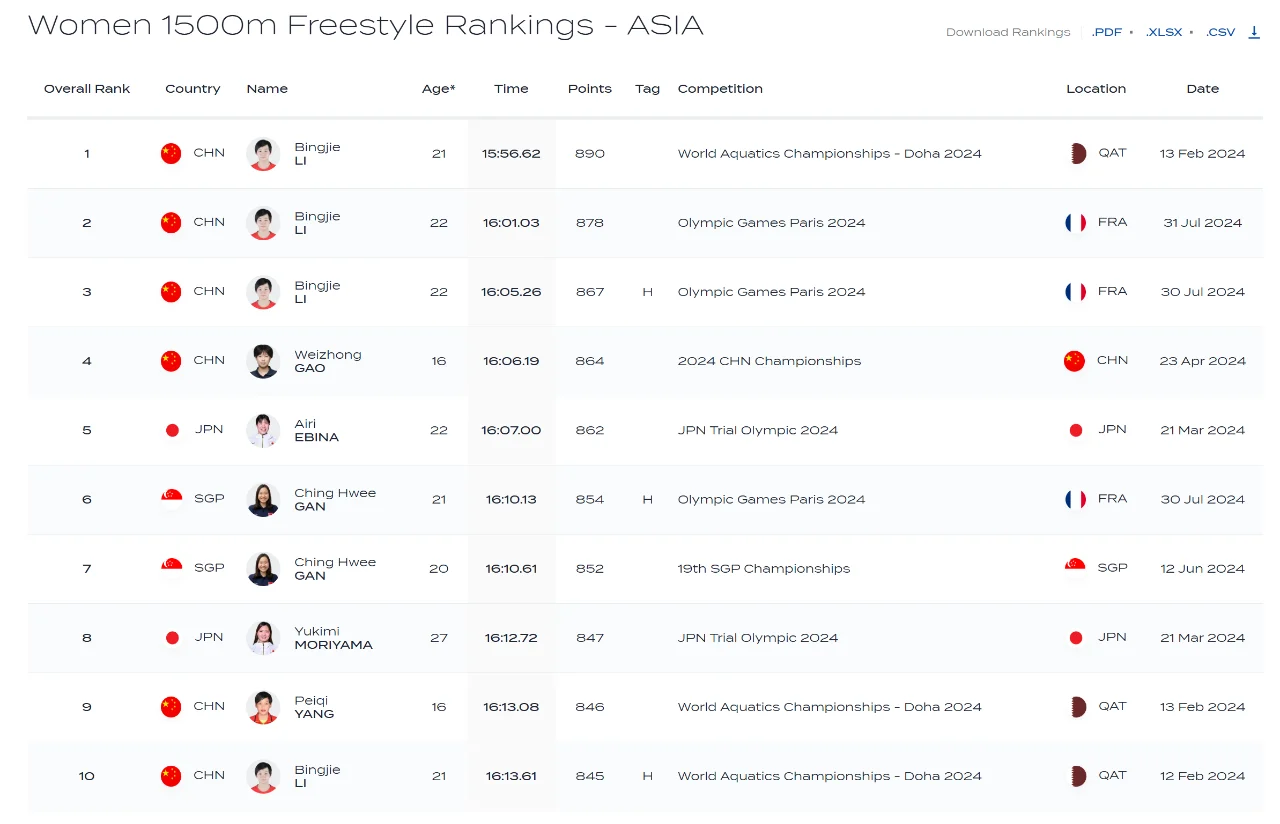Screen dimensions: 1280x824
Task: Open Yukimi Moriyama's profile name
Action: pos(333,638)
